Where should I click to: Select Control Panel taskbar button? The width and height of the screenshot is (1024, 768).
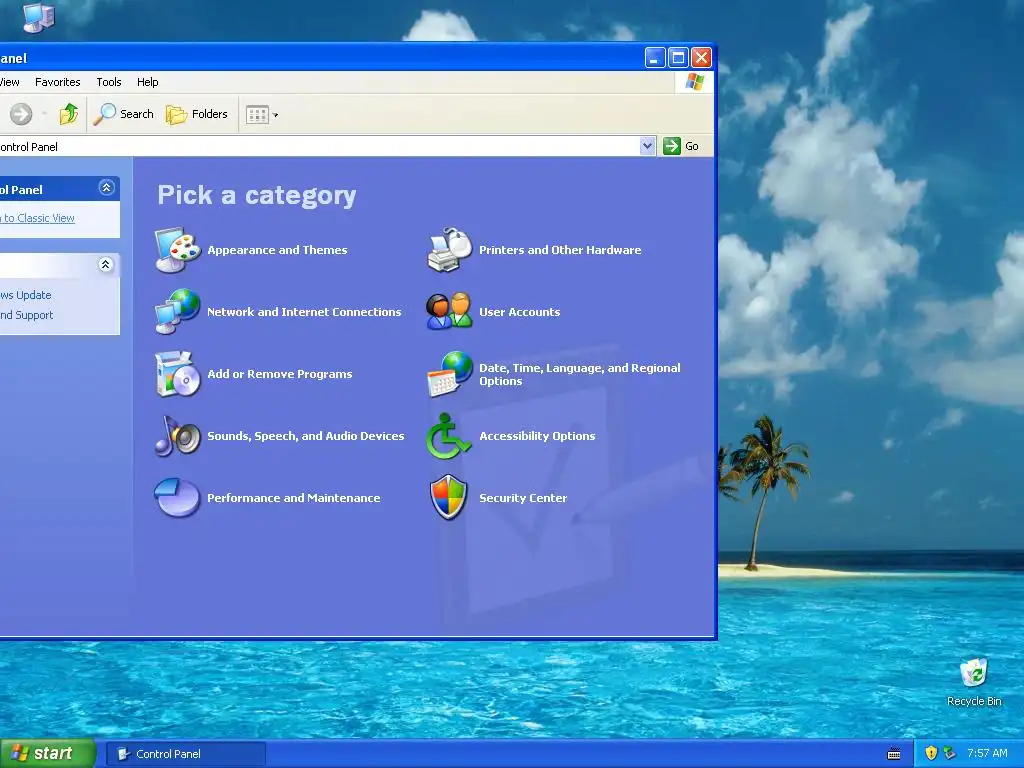coord(186,754)
